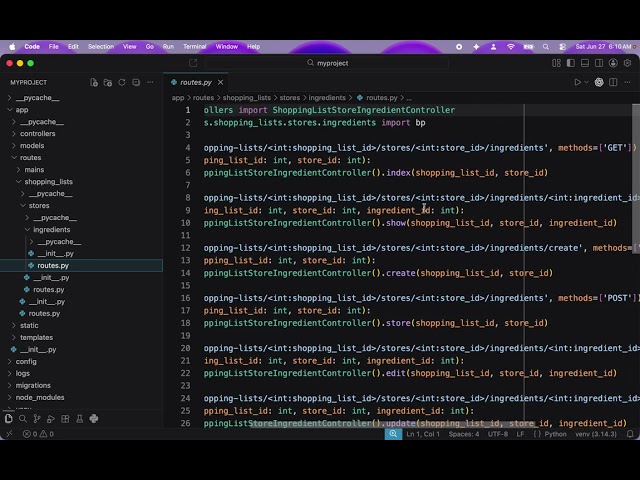Select venv (3.14.3) interpreter
Viewport: 640px width, 480px height.
[596, 434]
